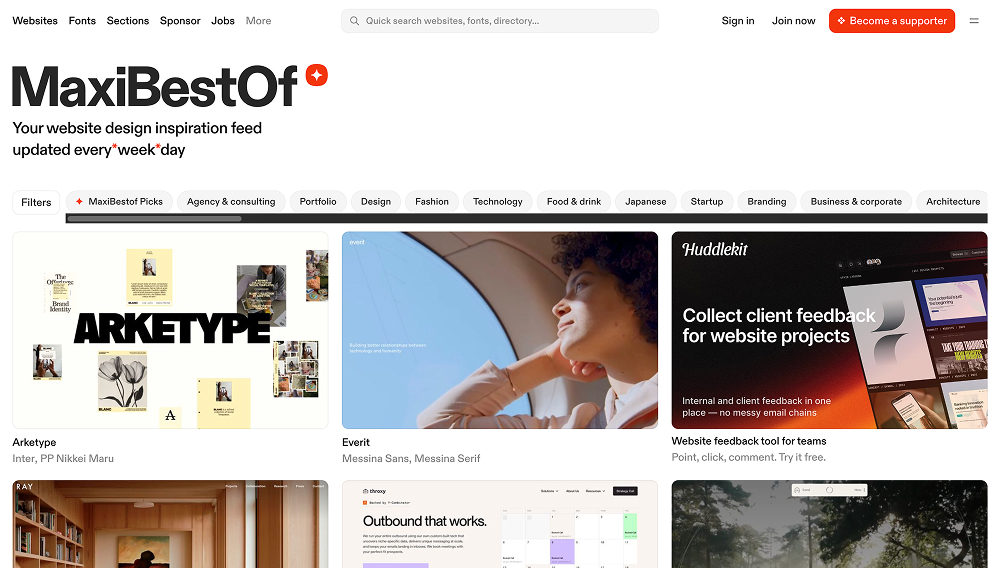
Task: Open the Huddlekit sponsor thumbnail
Action: [829, 330]
